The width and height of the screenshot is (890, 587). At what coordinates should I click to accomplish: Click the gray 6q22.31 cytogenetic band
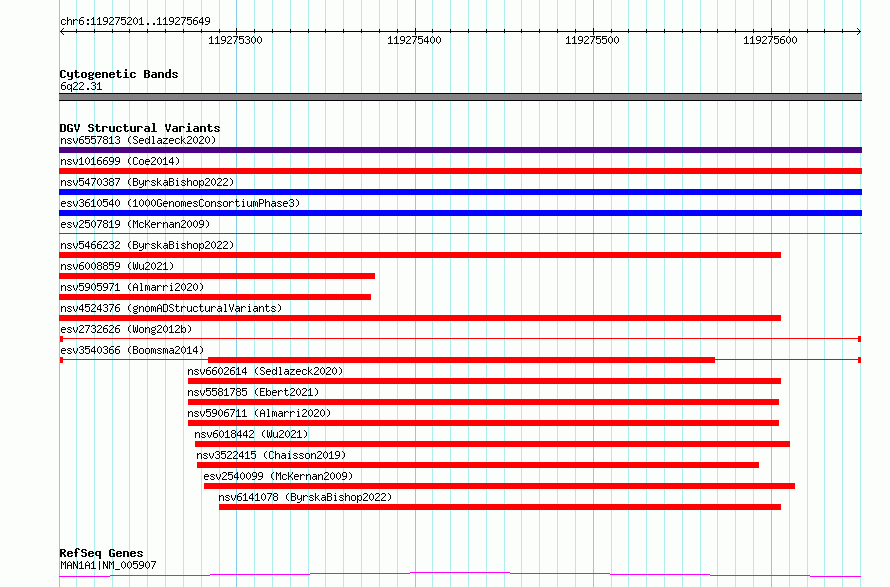(x=460, y=97)
